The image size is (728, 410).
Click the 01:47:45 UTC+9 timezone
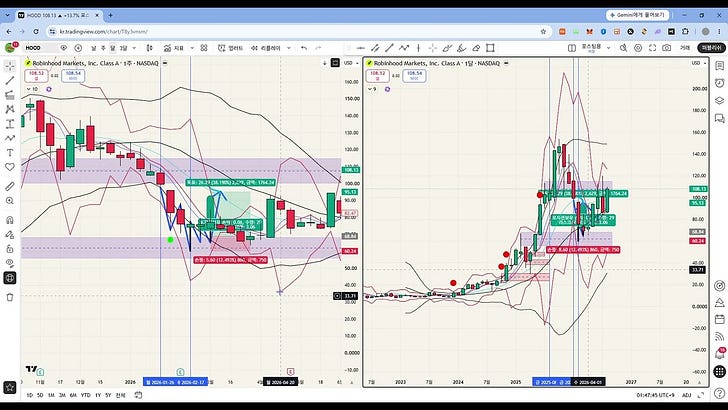click(x=656, y=395)
